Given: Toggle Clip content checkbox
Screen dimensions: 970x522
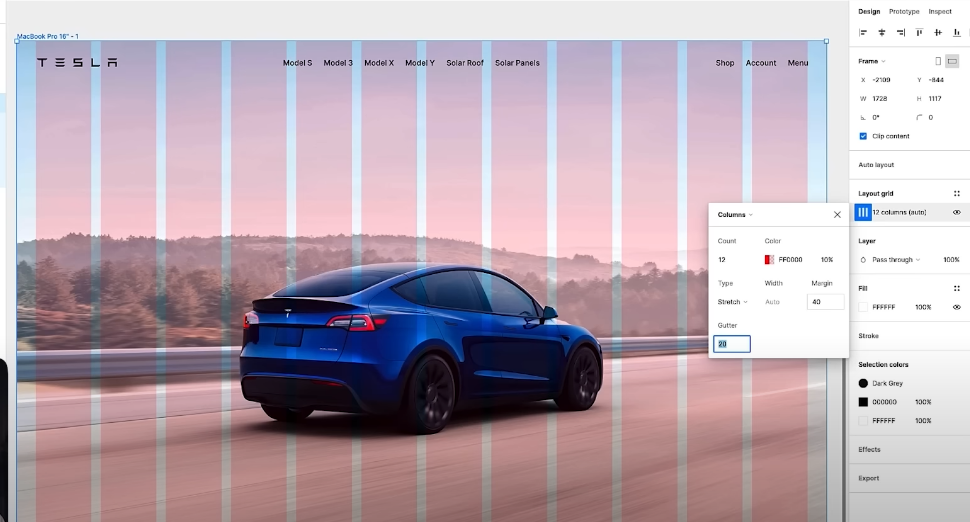Looking at the screenshot, I should tap(863, 136).
